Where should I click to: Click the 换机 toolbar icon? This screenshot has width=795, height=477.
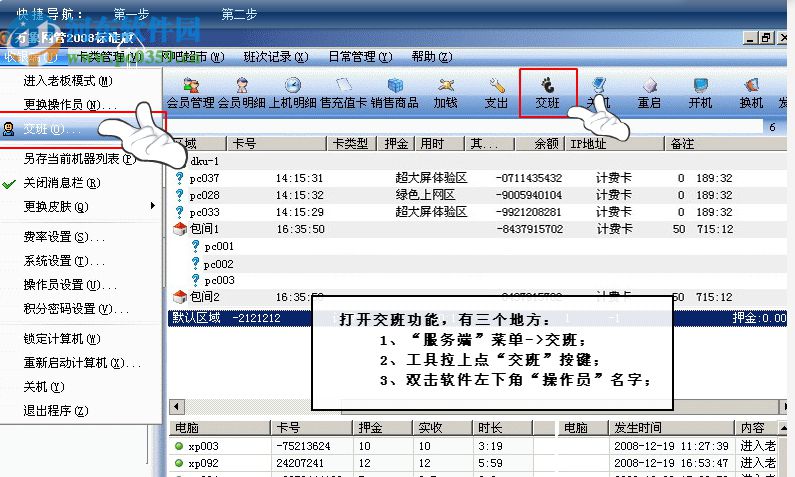751,93
